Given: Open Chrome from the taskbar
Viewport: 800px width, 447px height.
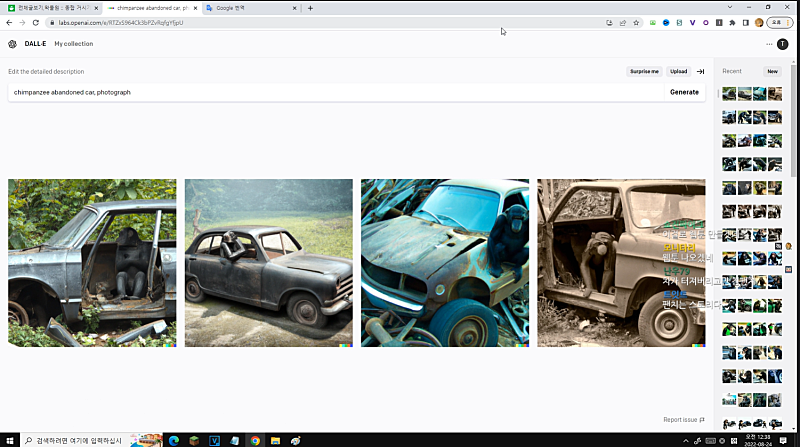Looking at the screenshot, I should [x=255, y=440].
